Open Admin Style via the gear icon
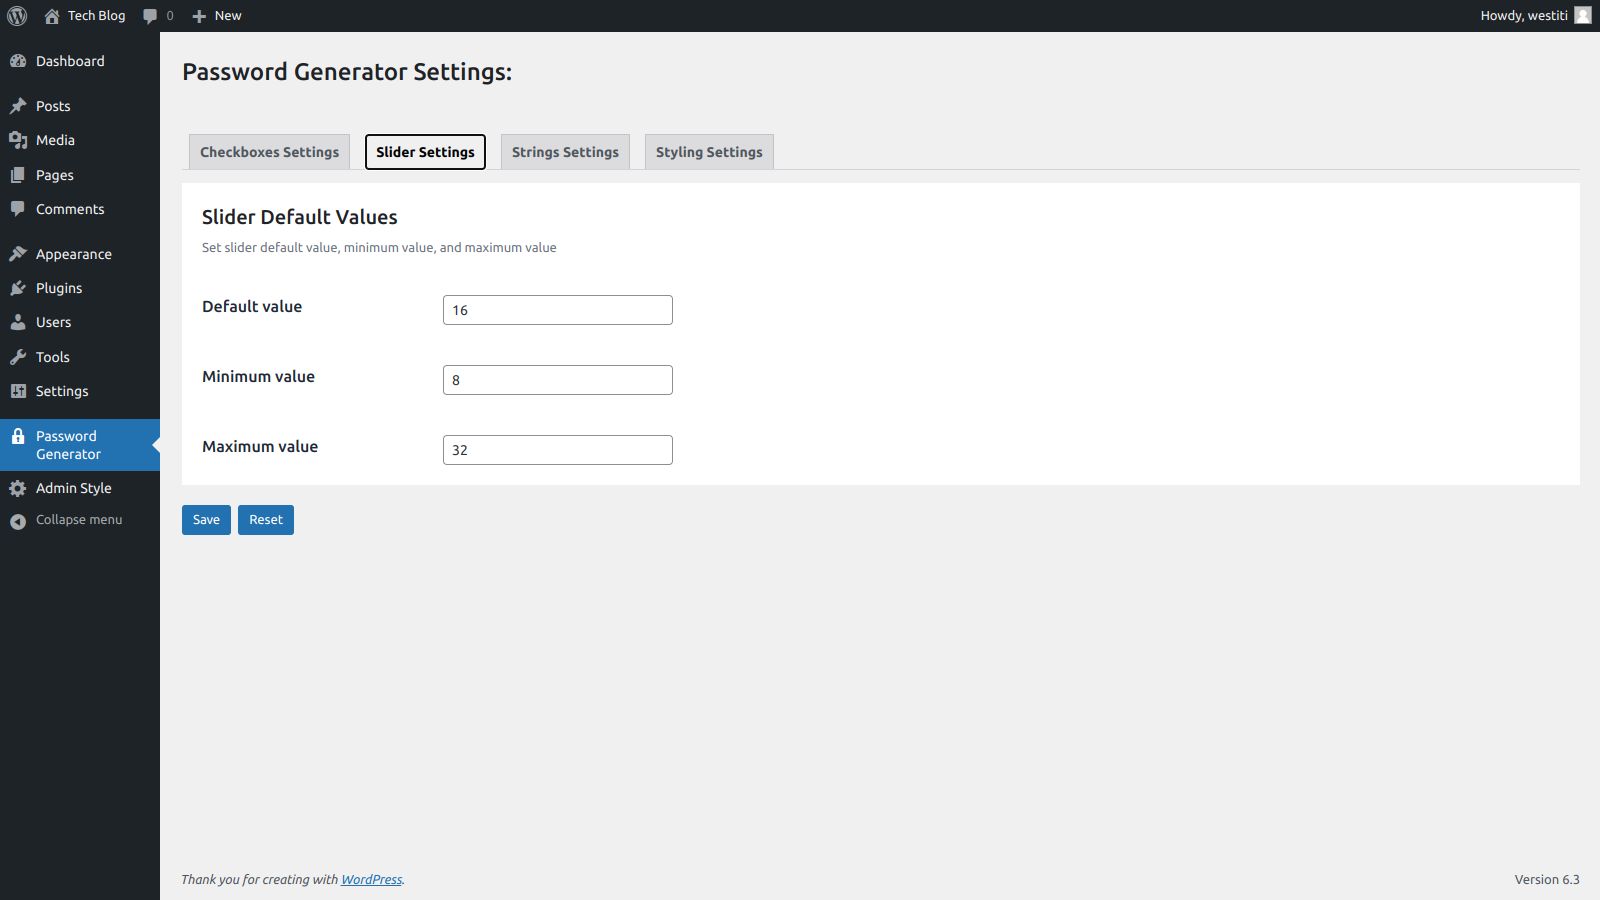The width and height of the screenshot is (1600, 900). click(18, 488)
